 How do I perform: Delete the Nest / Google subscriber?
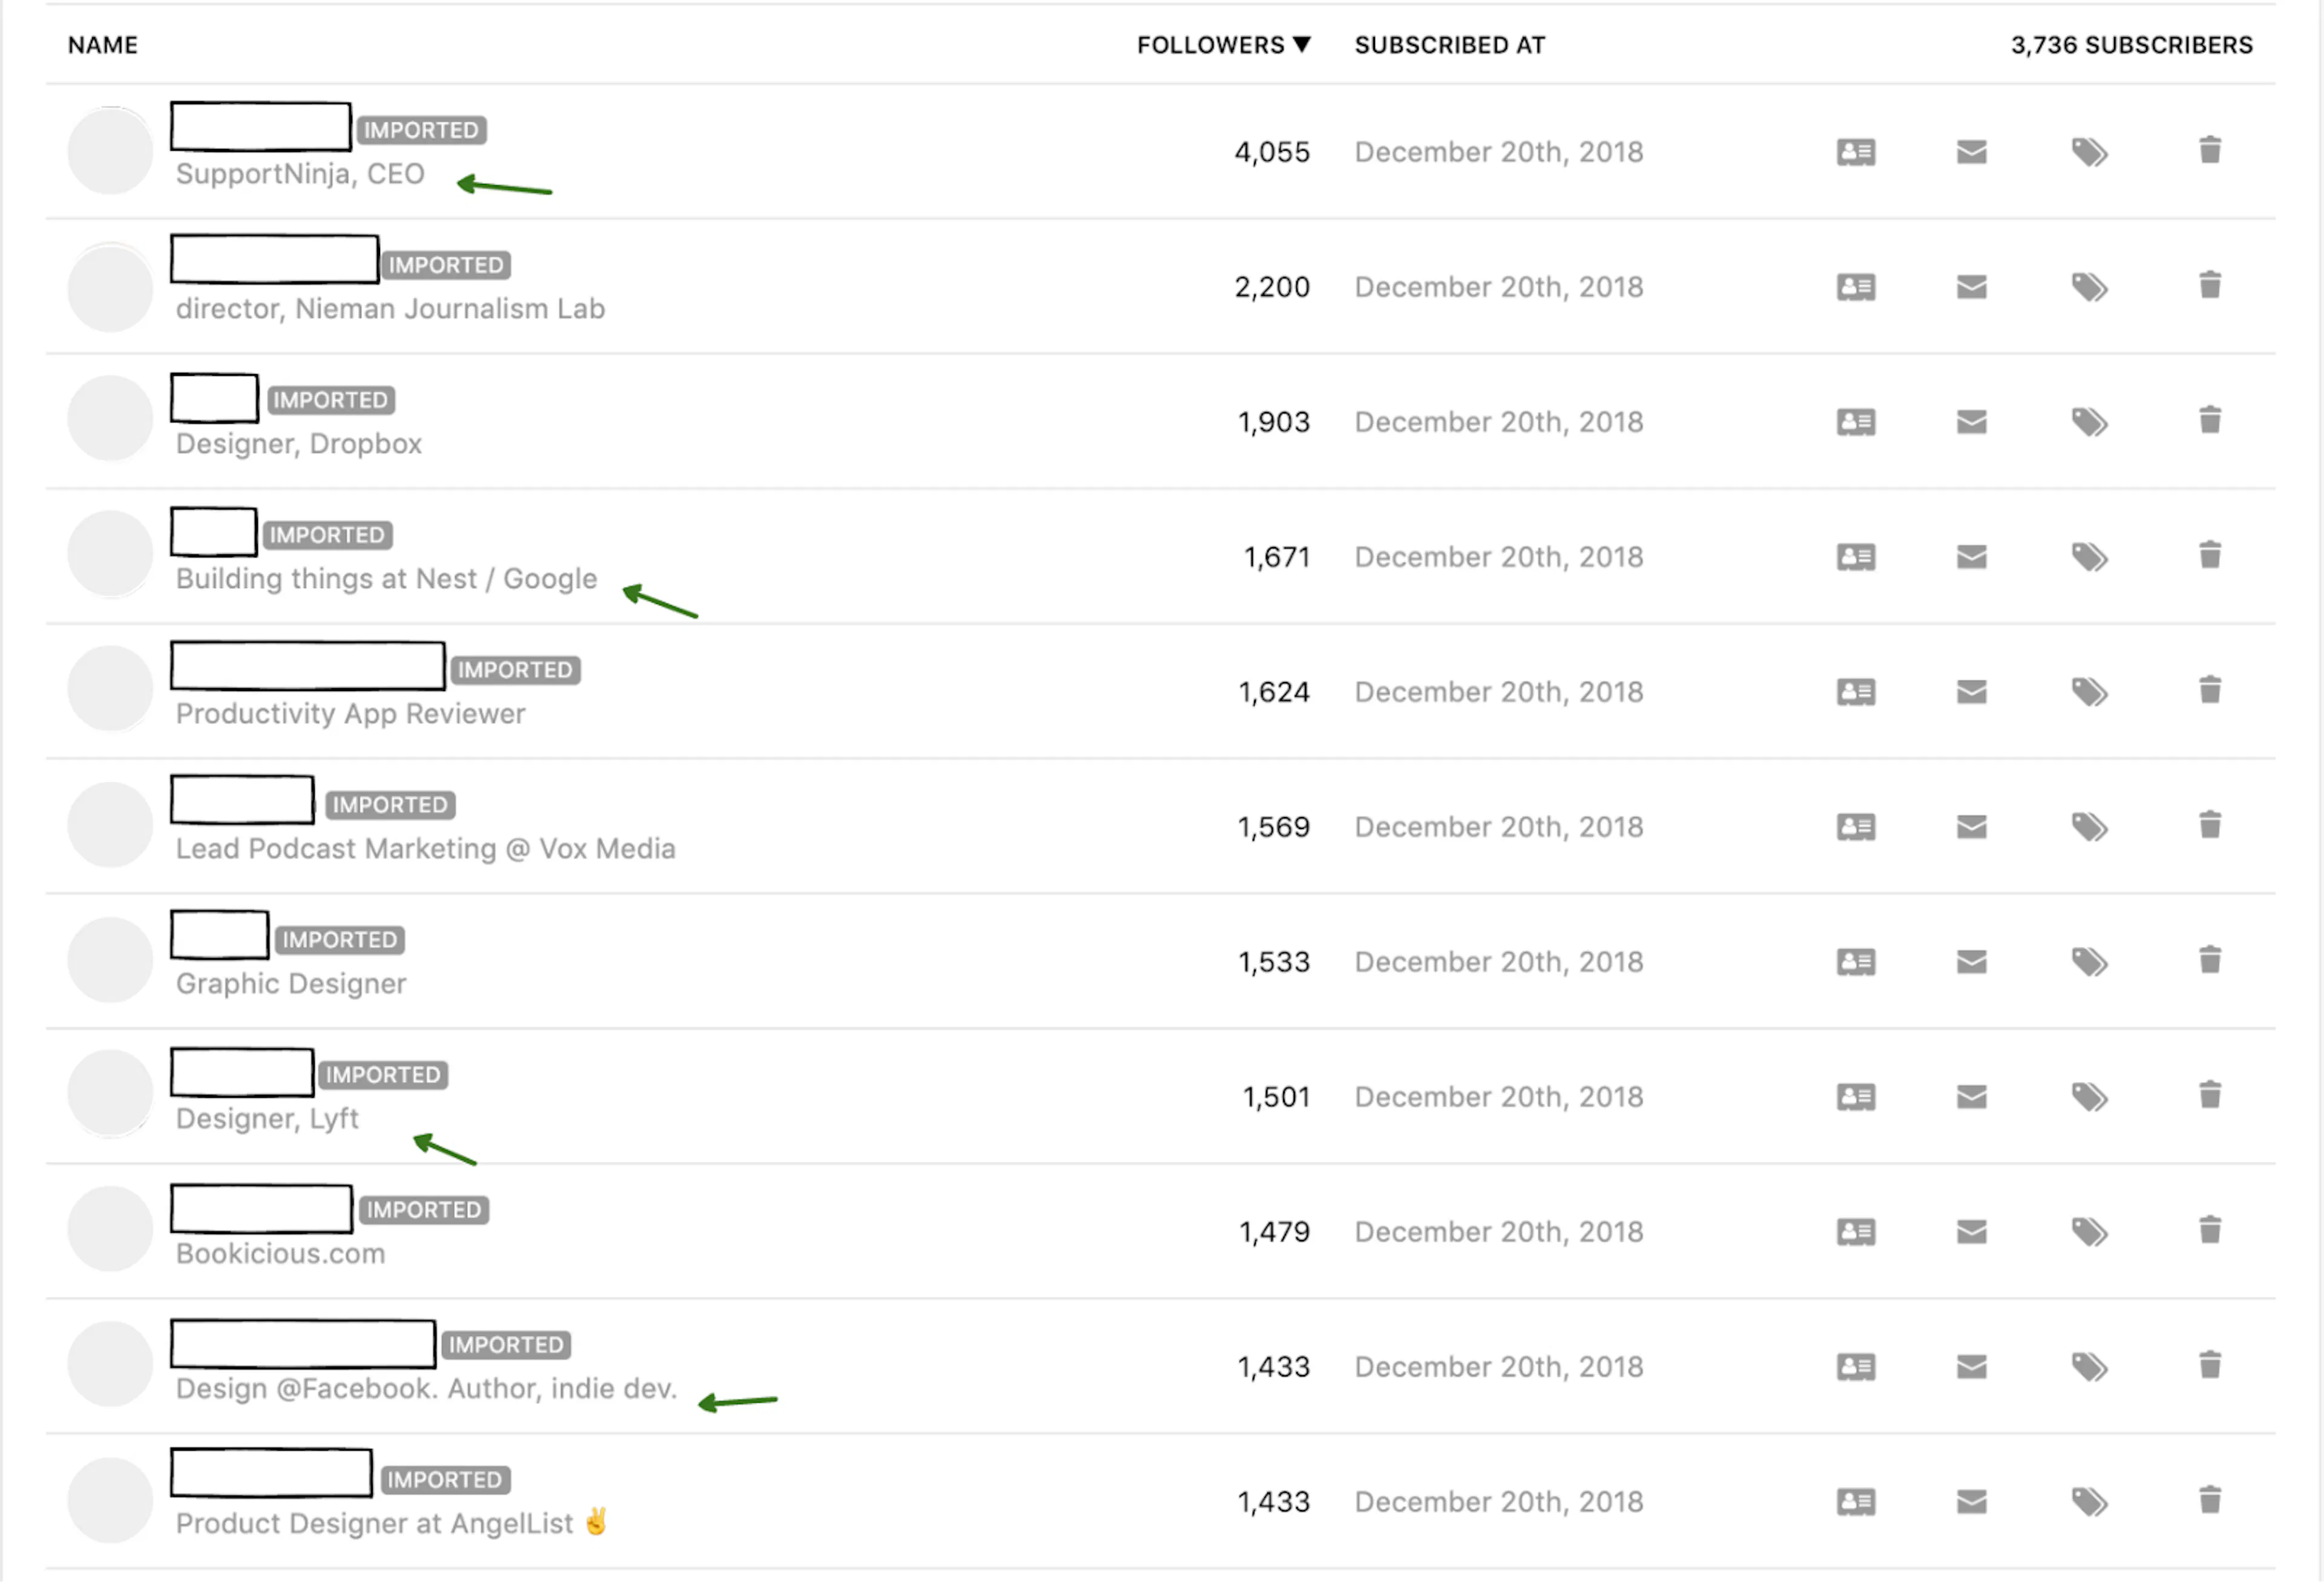[2210, 555]
